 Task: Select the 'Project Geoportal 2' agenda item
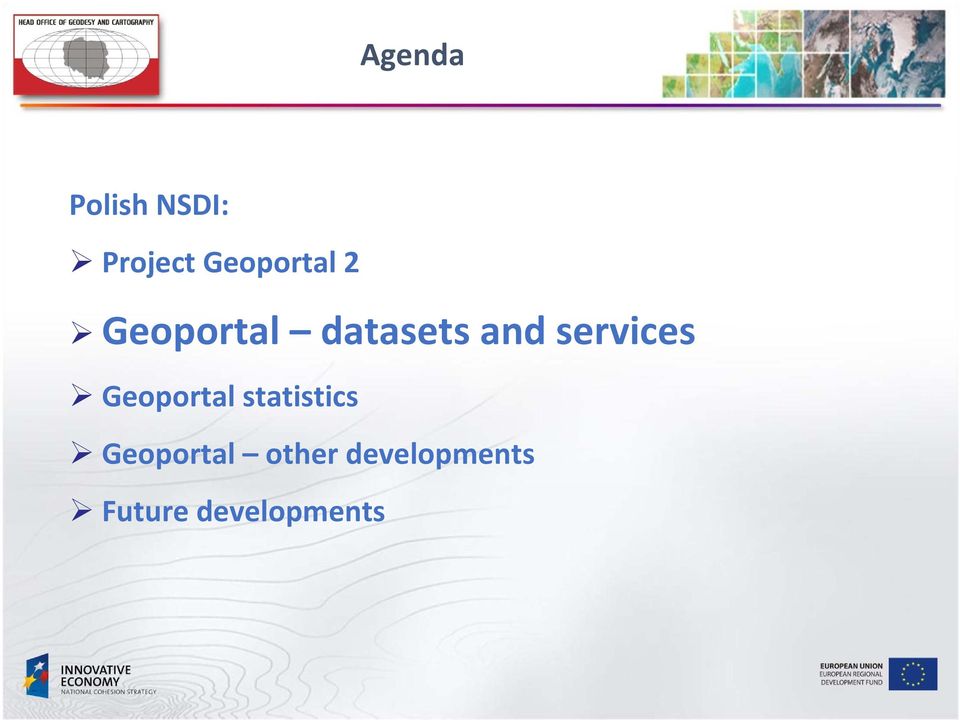click(230, 263)
